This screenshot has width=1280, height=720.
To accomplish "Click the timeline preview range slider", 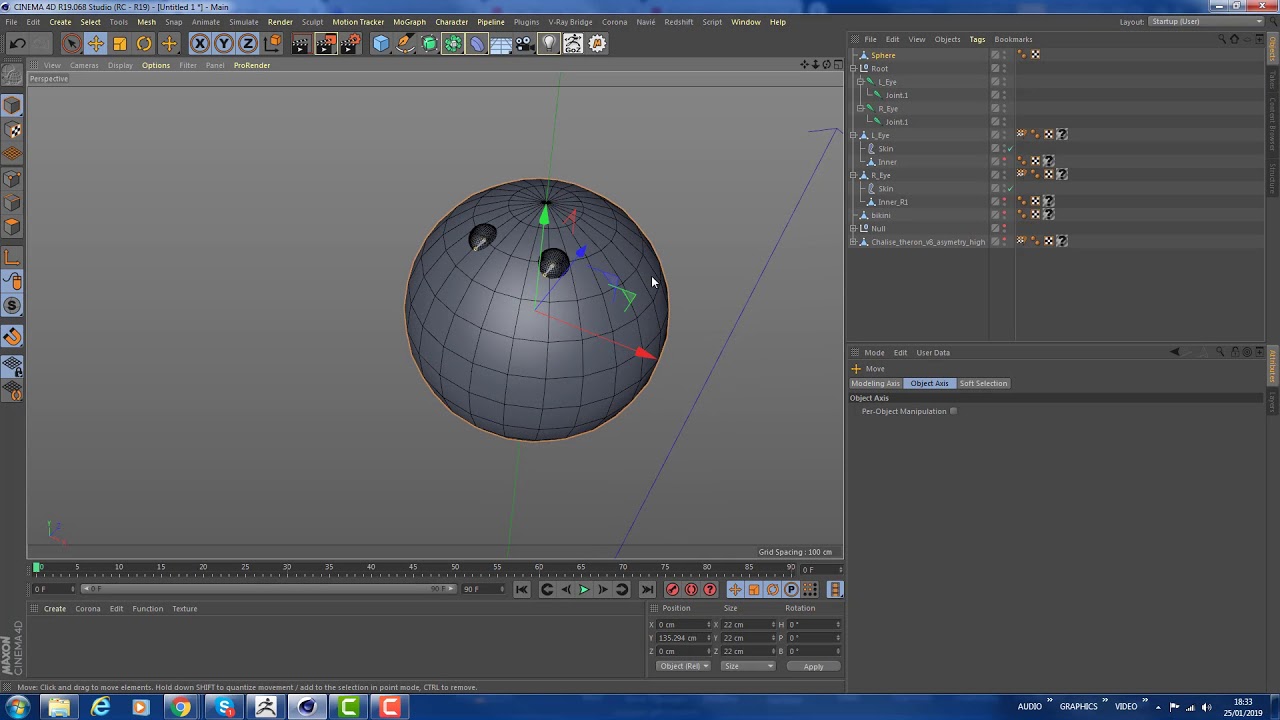I will pyautogui.click(x=269, y=589).
